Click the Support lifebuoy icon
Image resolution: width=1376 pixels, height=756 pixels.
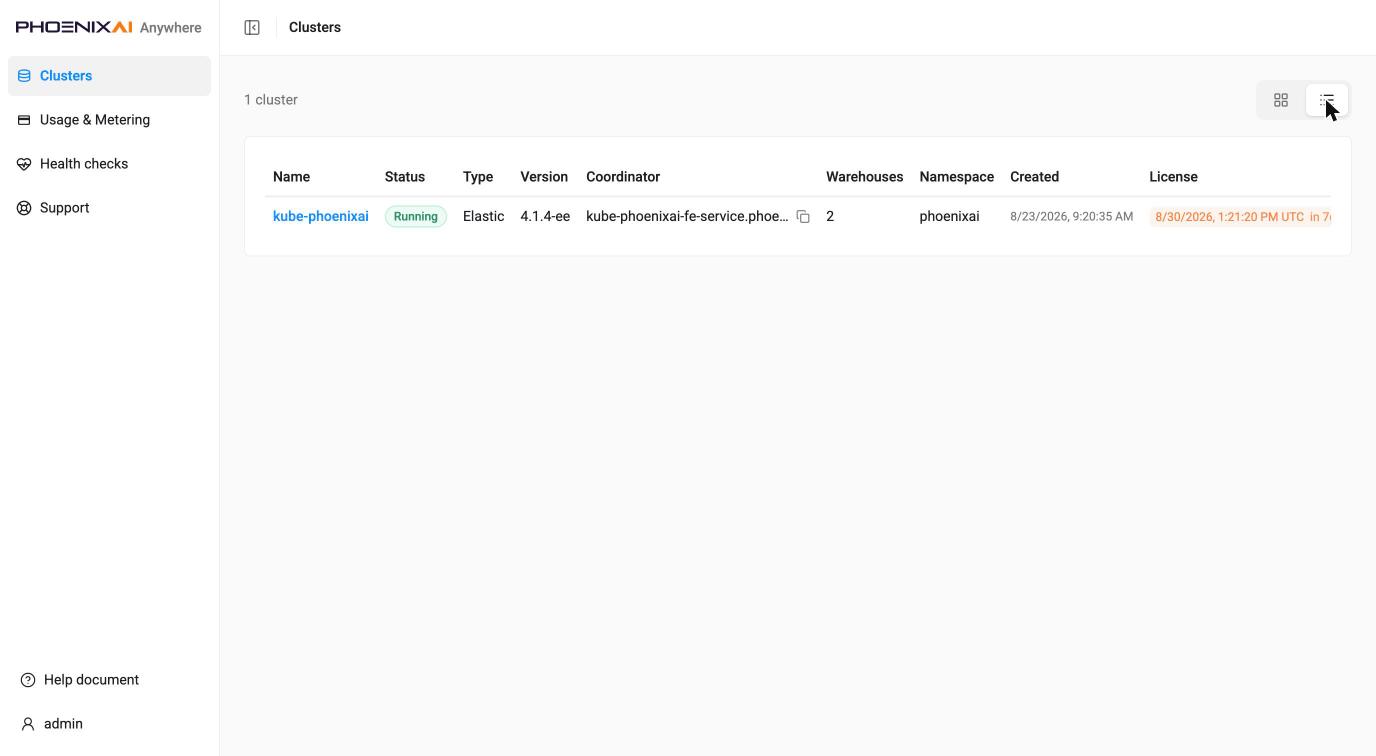point(24,208)
